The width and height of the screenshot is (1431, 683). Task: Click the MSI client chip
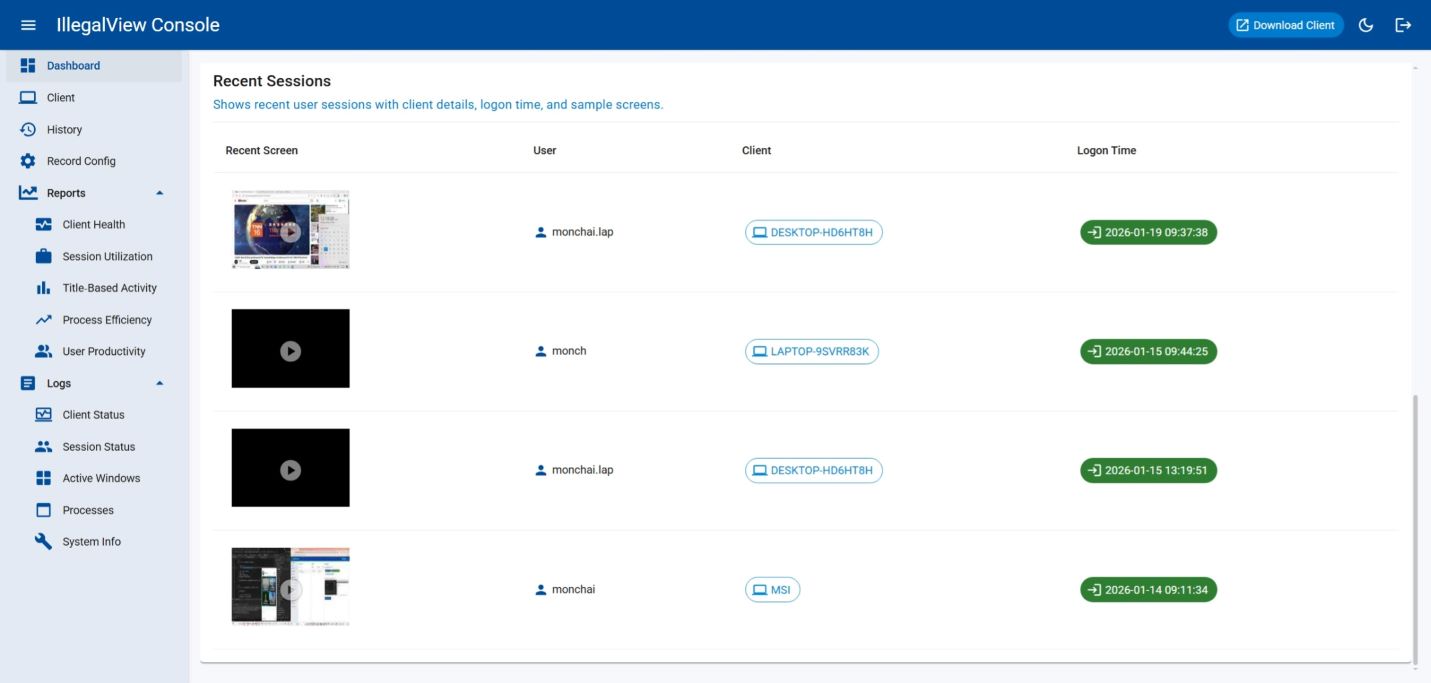click(772, 590)
